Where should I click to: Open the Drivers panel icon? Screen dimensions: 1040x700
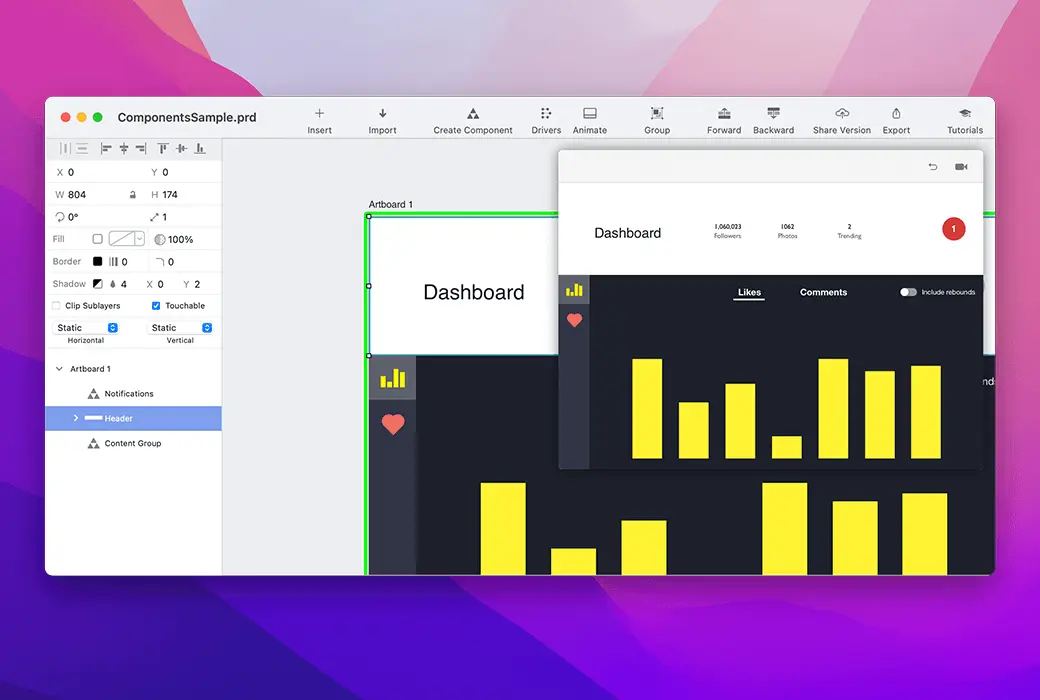point(546,113)
